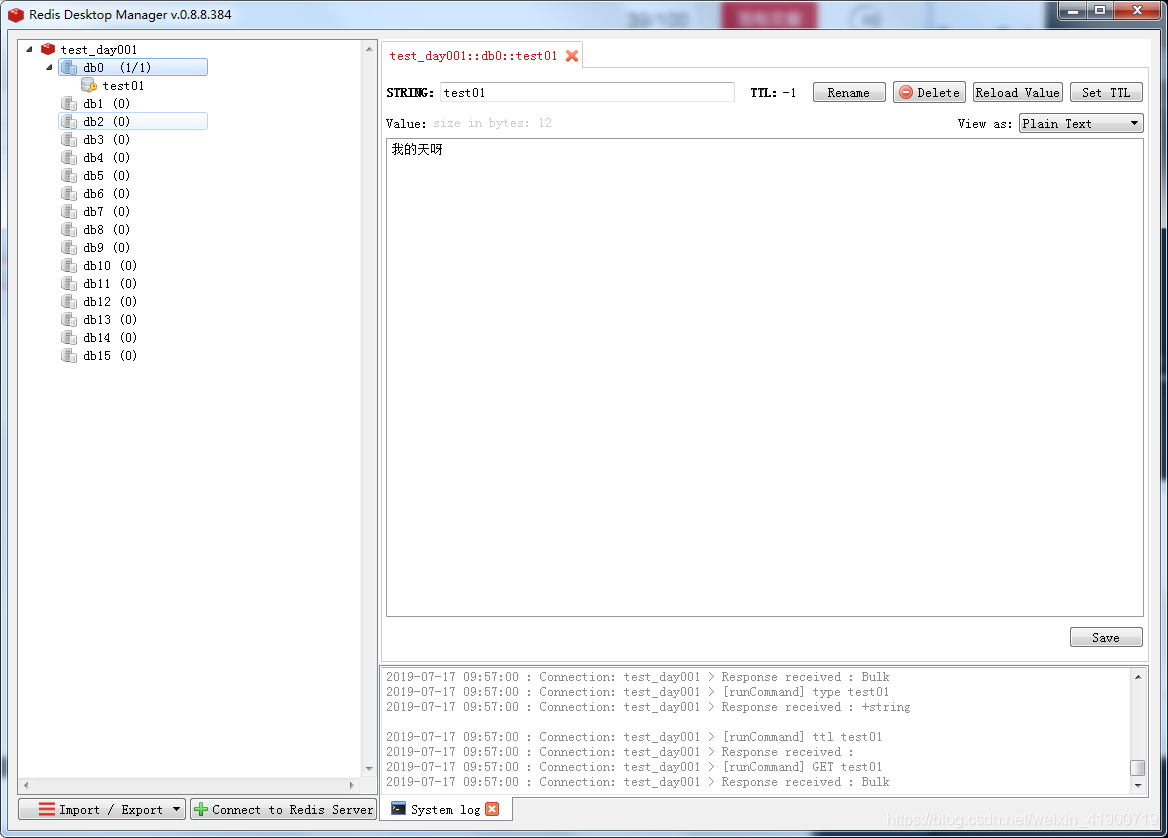This screenshot has width=1168, height=838.
Task: Click the Redis Desktop Manager title bar logo
Action: coord(16,15)
